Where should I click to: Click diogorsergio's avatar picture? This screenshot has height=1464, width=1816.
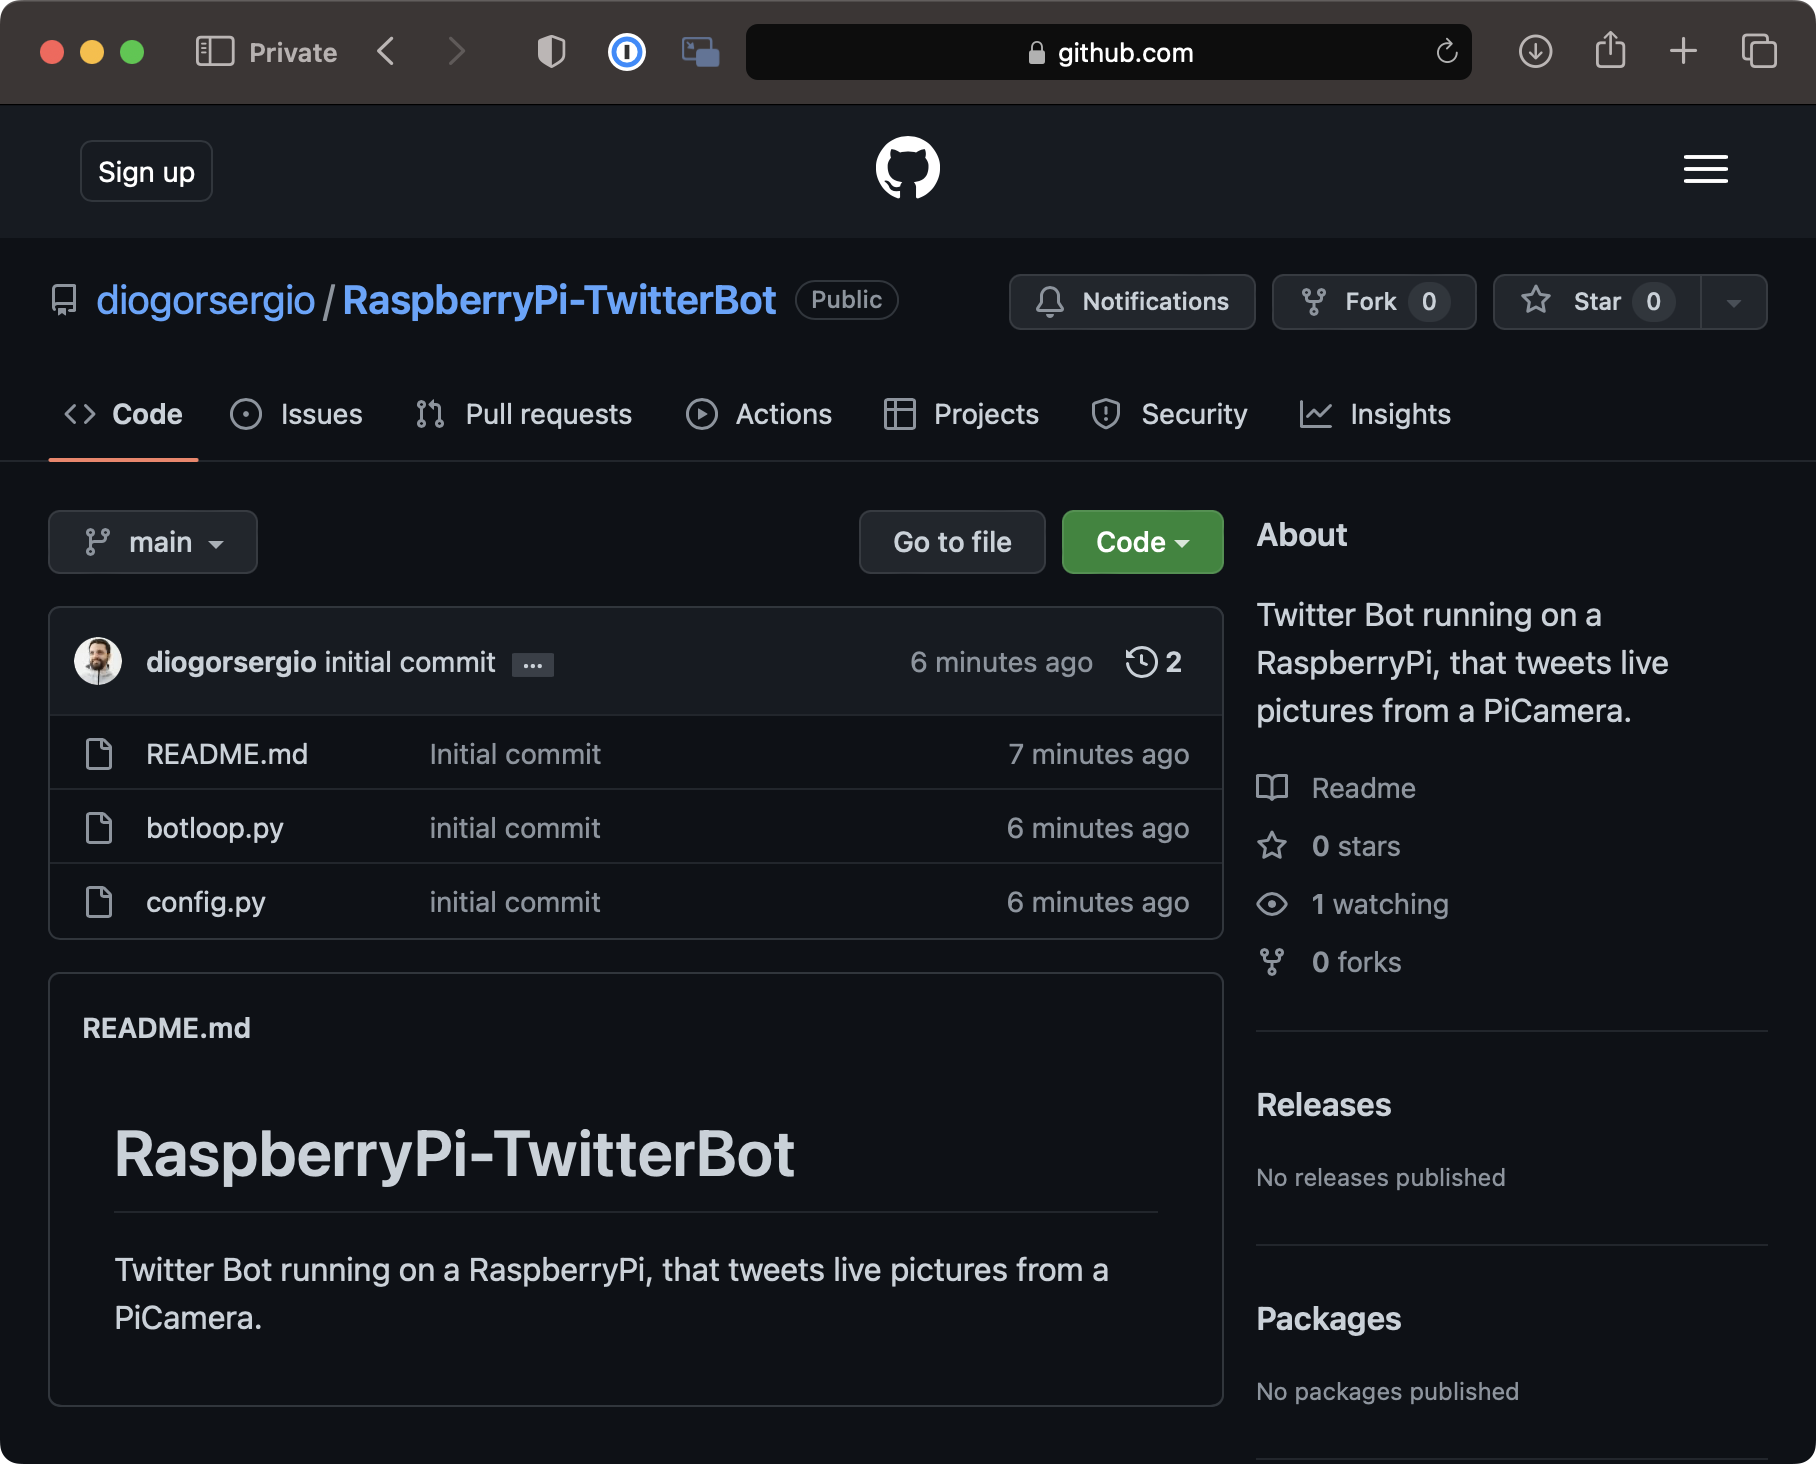tap(98, 661)
